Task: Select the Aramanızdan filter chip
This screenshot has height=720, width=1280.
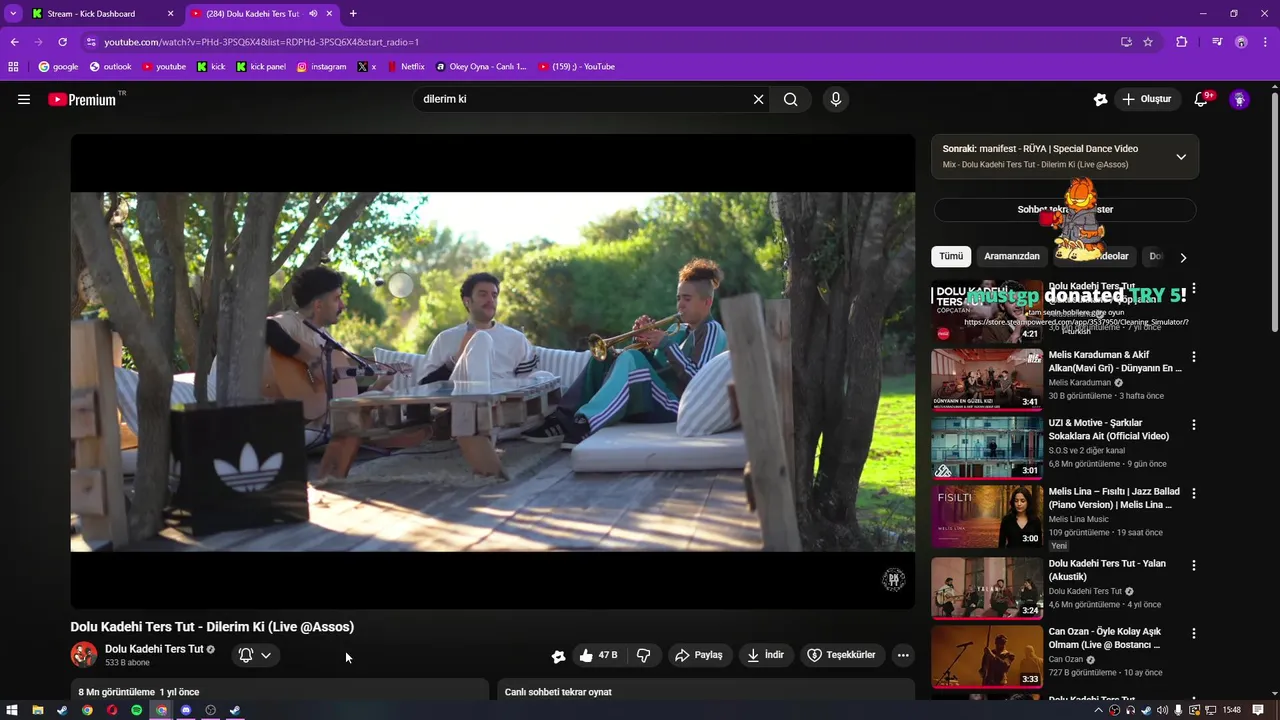Action: (1012, 256)
